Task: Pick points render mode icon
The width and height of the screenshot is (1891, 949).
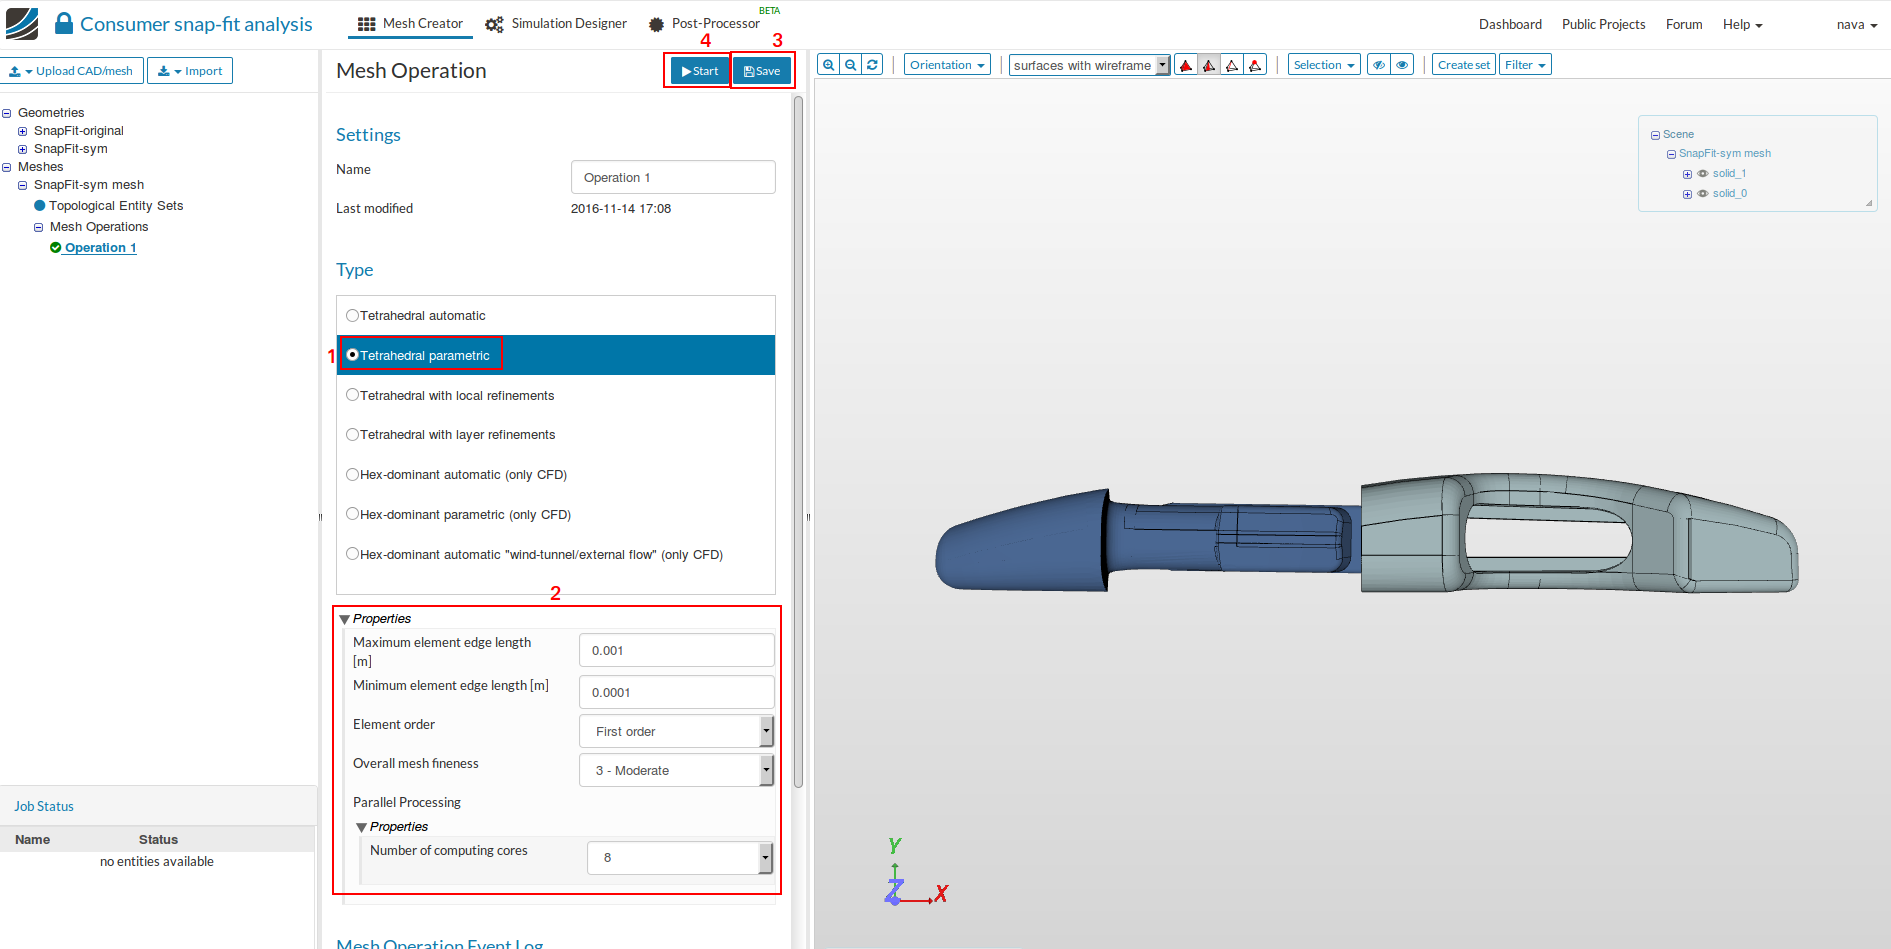Action: 1255,65
